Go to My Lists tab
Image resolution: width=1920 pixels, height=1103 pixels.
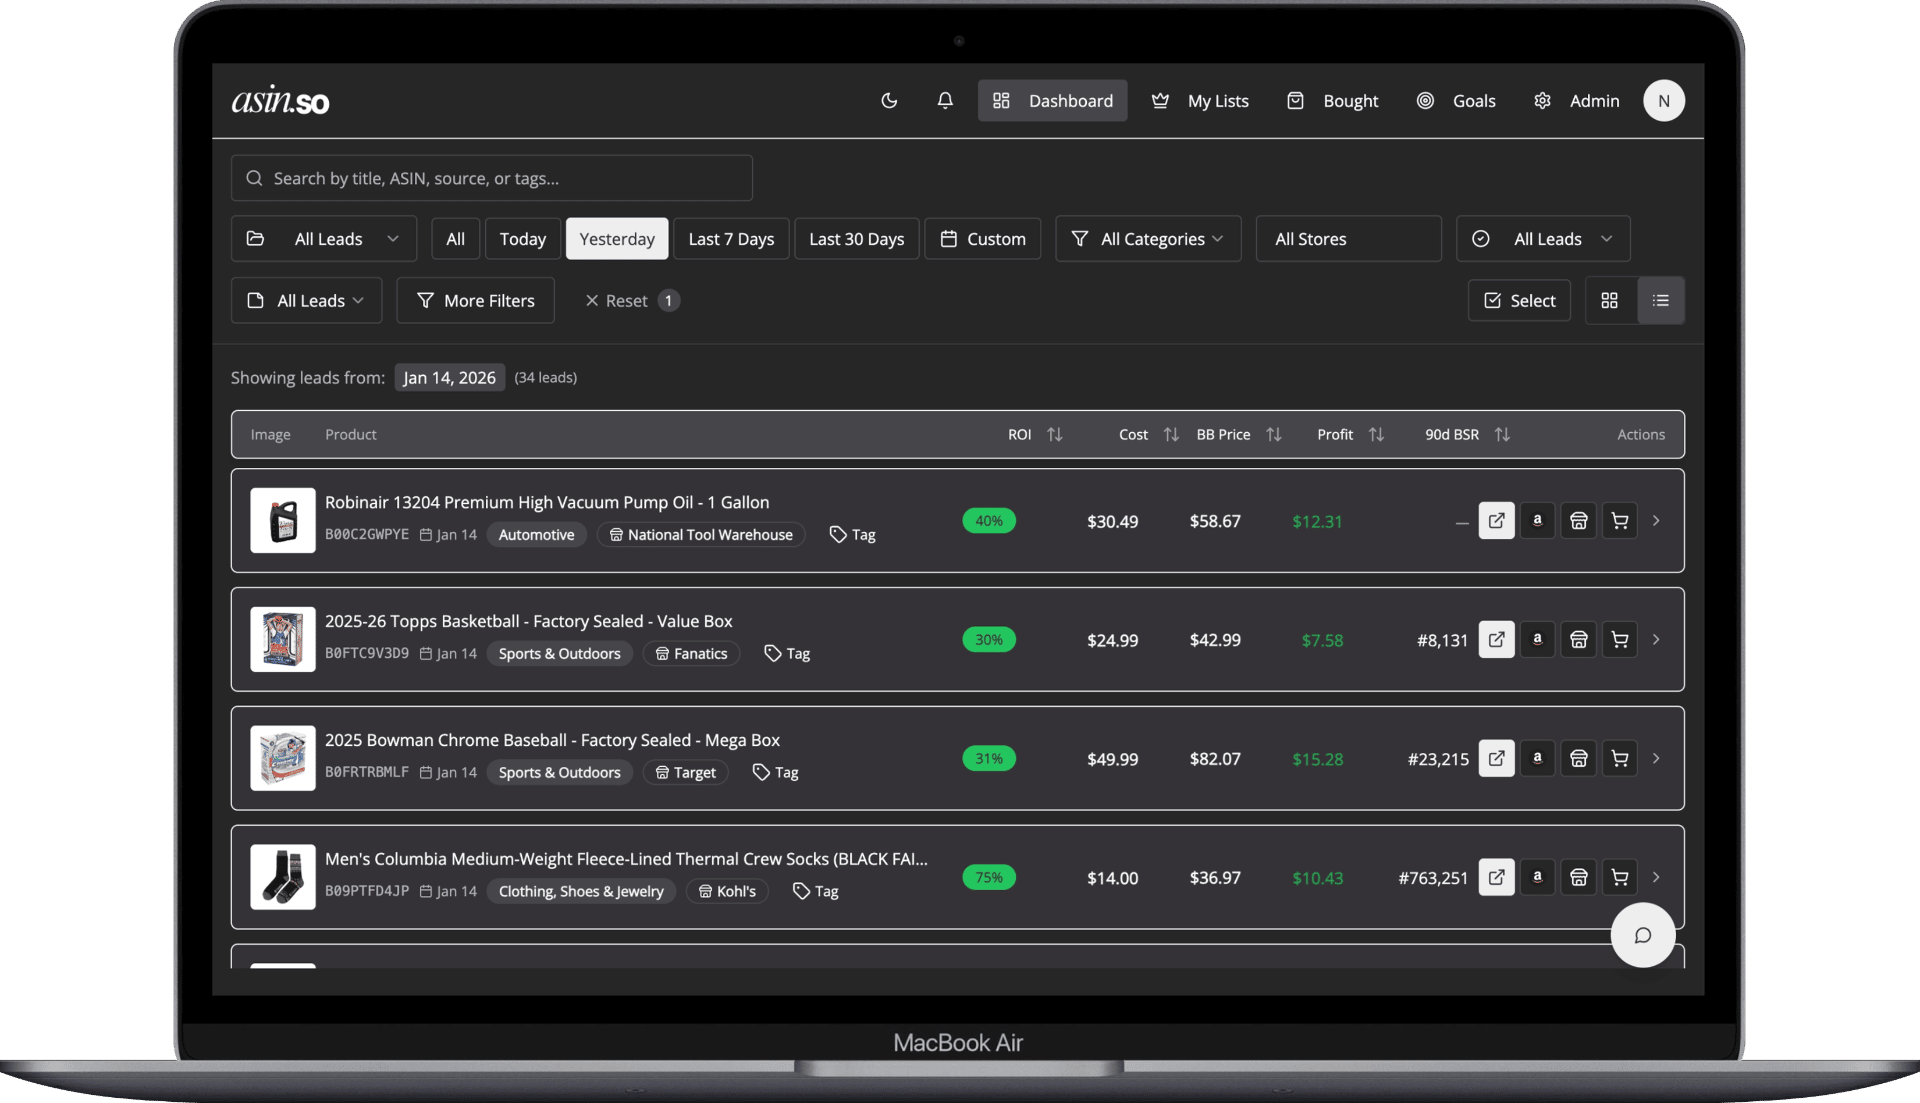pos(1200,100)
